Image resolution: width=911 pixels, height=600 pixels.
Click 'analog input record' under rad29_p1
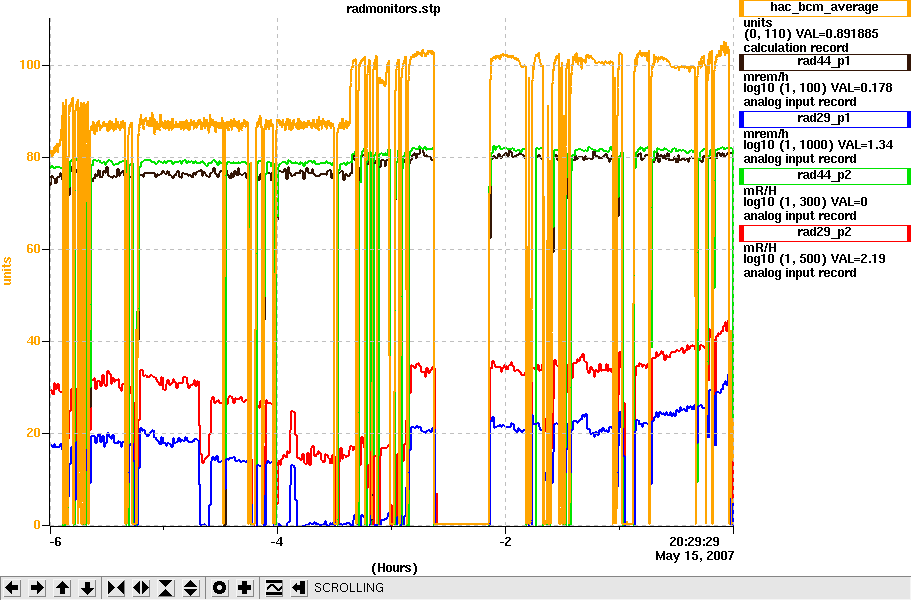(800, 159)
